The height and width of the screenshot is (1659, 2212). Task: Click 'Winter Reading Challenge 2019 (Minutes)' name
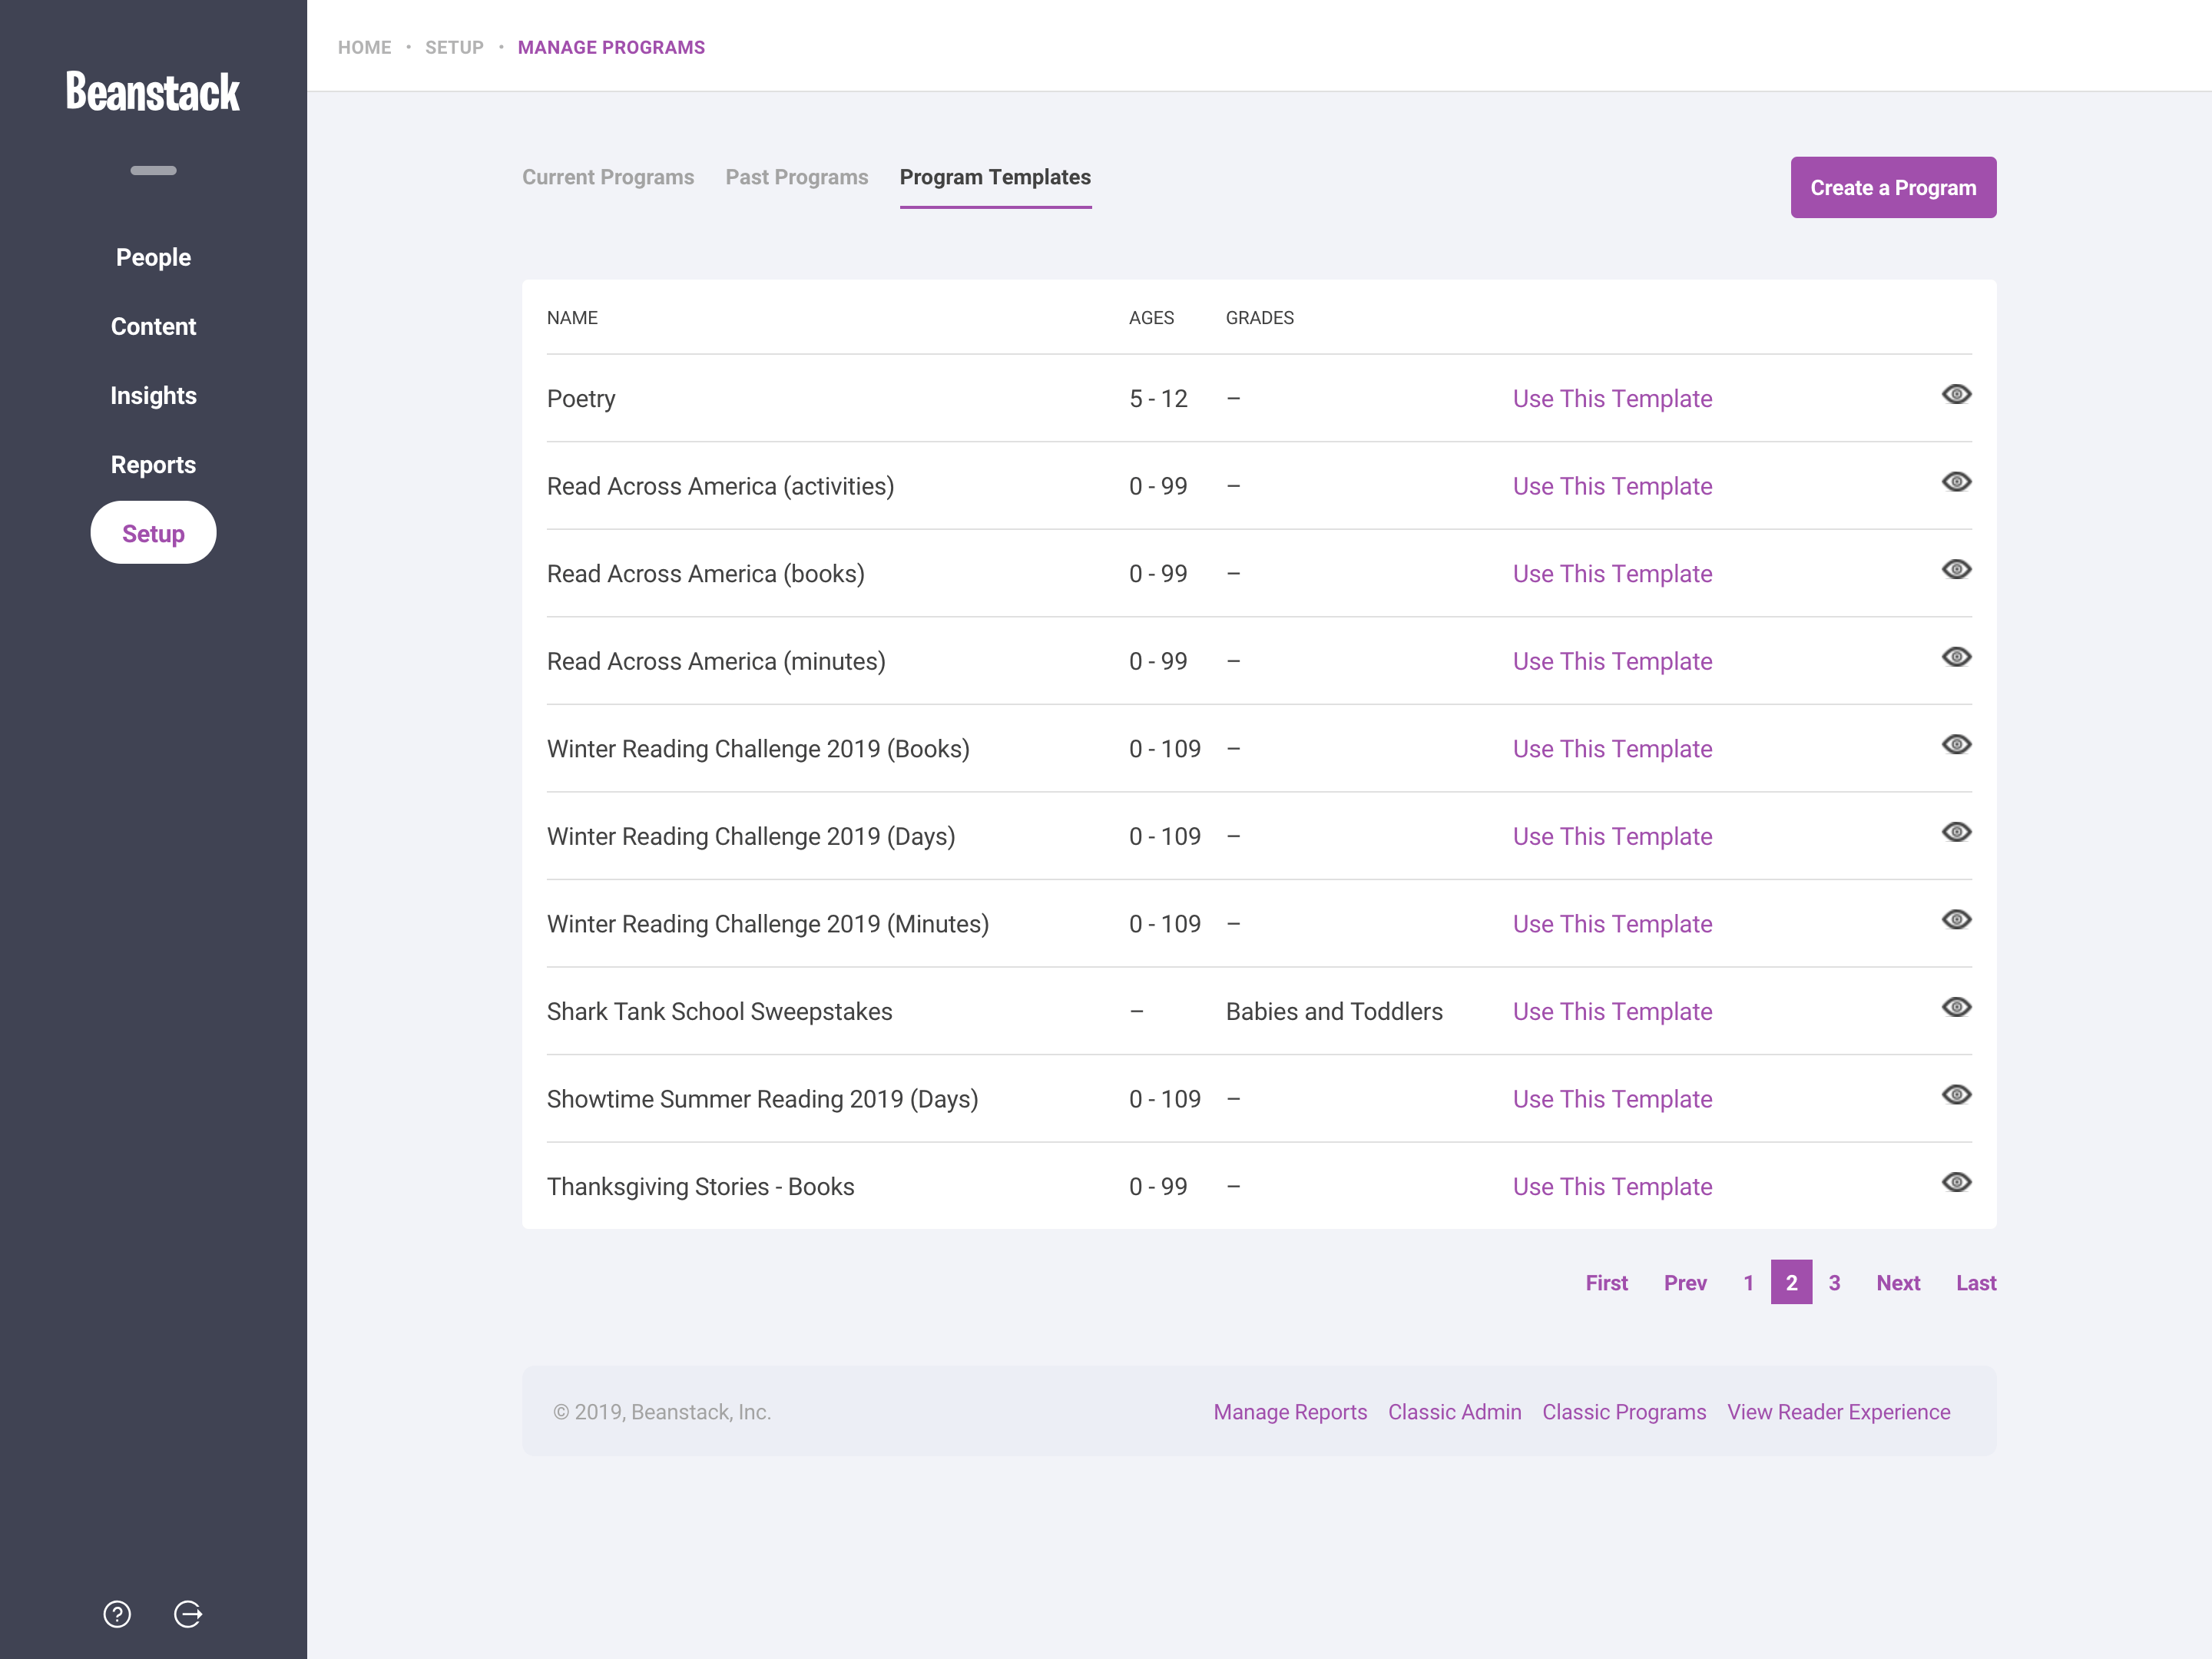point(767,924)
